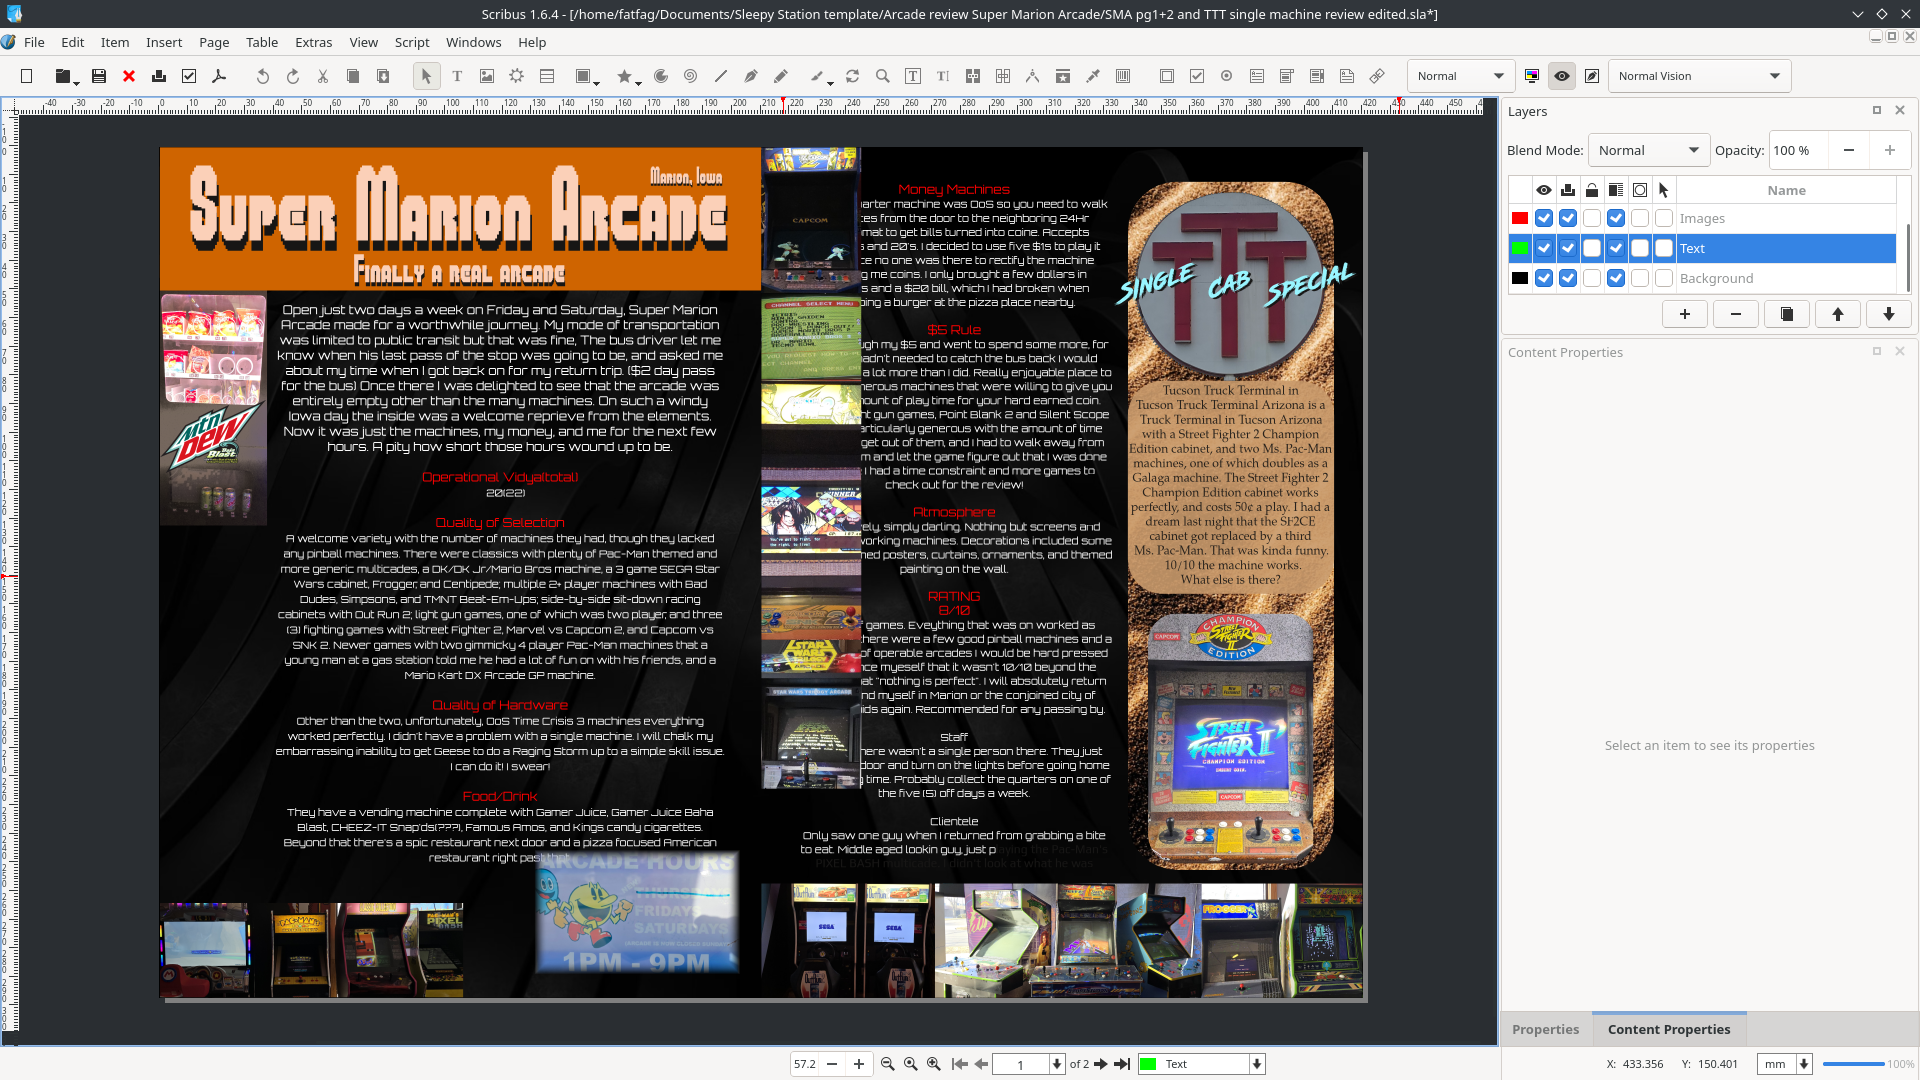The image size is (1920, 1080).
Task: Open the Normal Vision dropdown
Action: click(x=1699, y=76)
